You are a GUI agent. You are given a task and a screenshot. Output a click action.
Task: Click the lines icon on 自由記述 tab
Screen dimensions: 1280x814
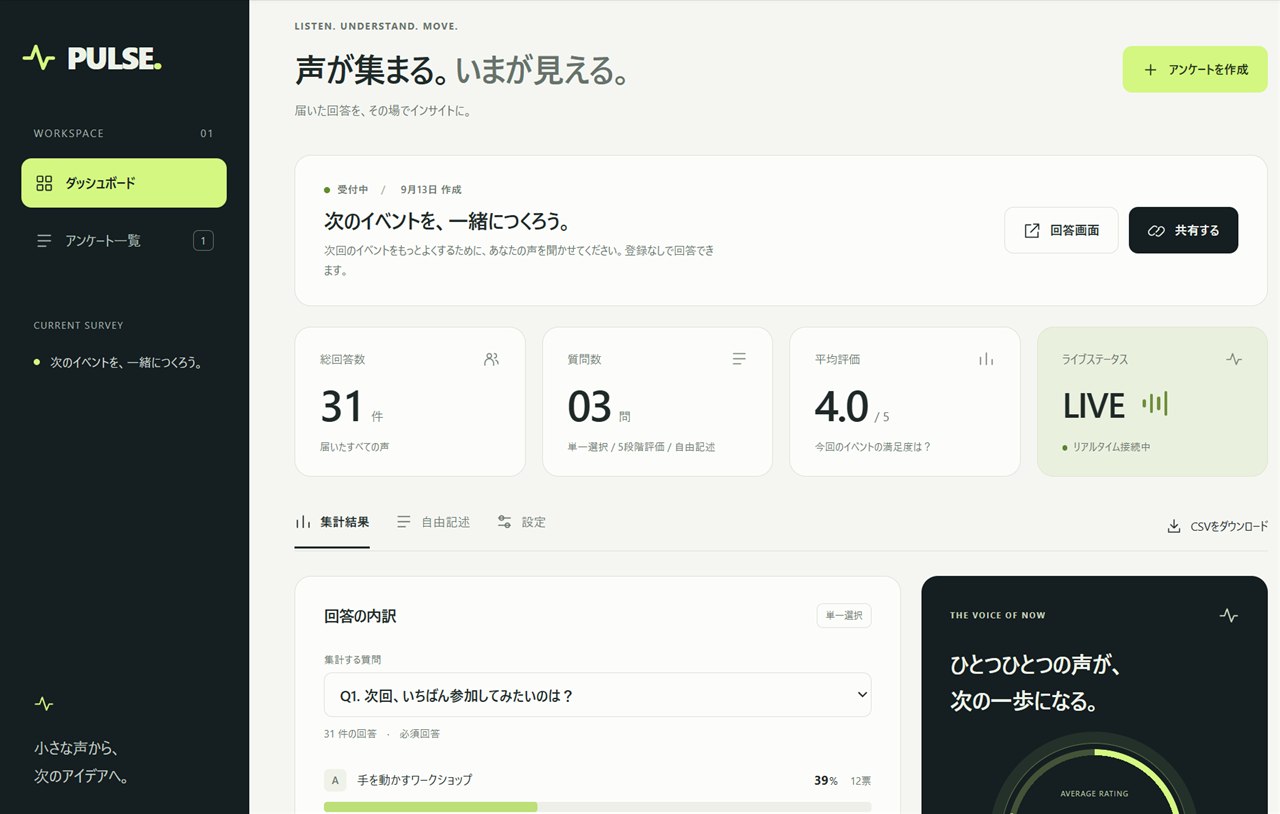(x=404, y=522)
